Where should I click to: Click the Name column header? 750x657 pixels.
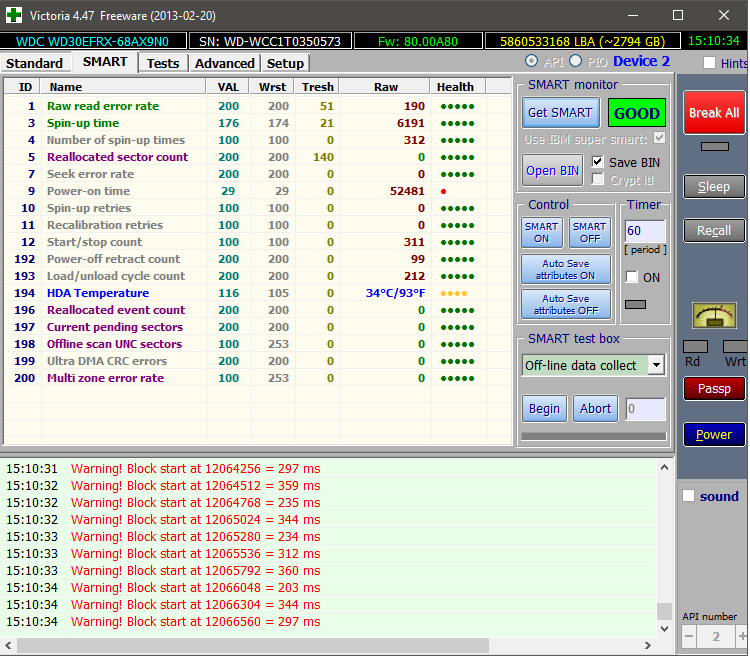tap(123, 87)
